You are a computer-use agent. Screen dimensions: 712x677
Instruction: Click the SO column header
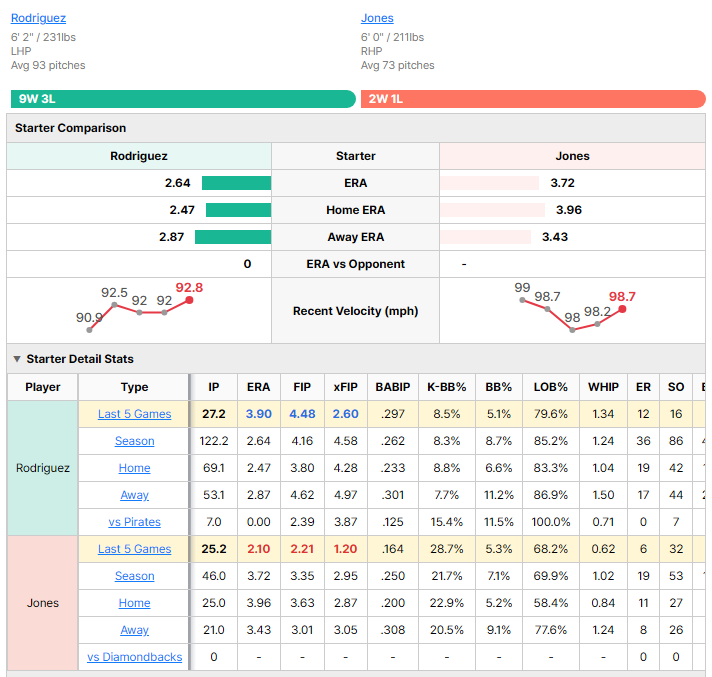(x=676, y=387)
